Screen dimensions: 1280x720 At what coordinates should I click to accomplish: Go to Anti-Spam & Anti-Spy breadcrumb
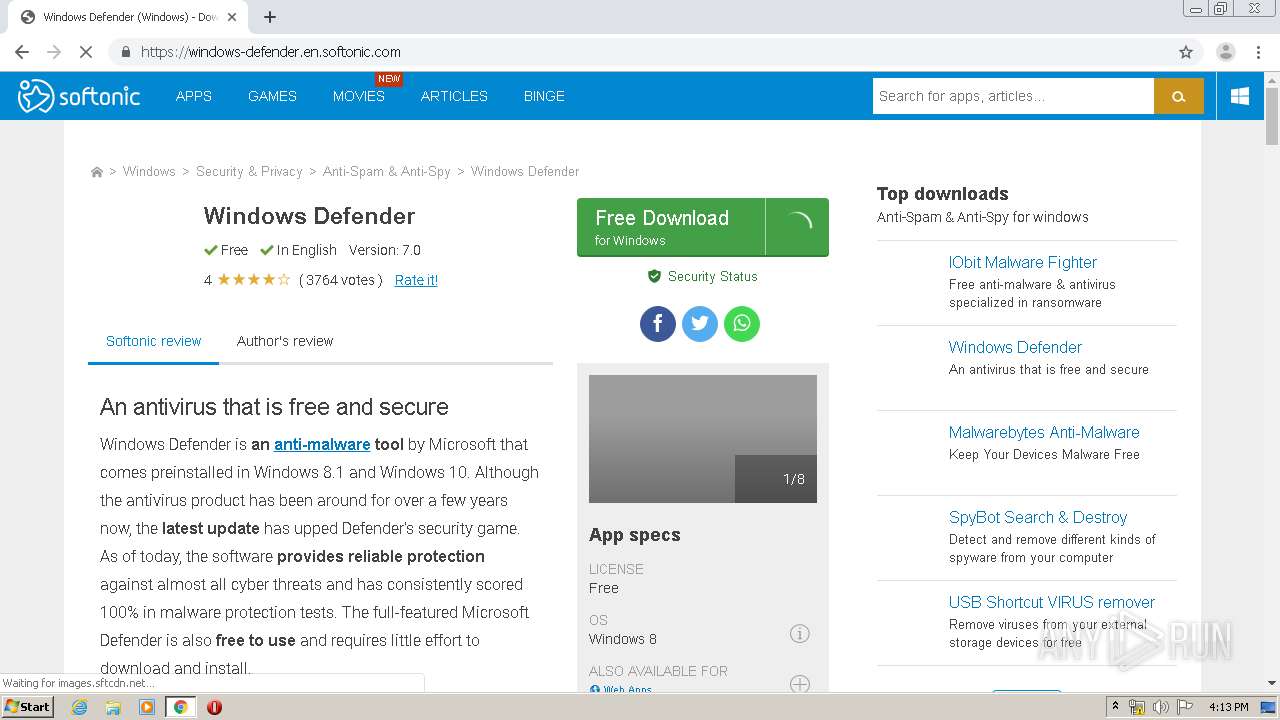click(386, 171)
